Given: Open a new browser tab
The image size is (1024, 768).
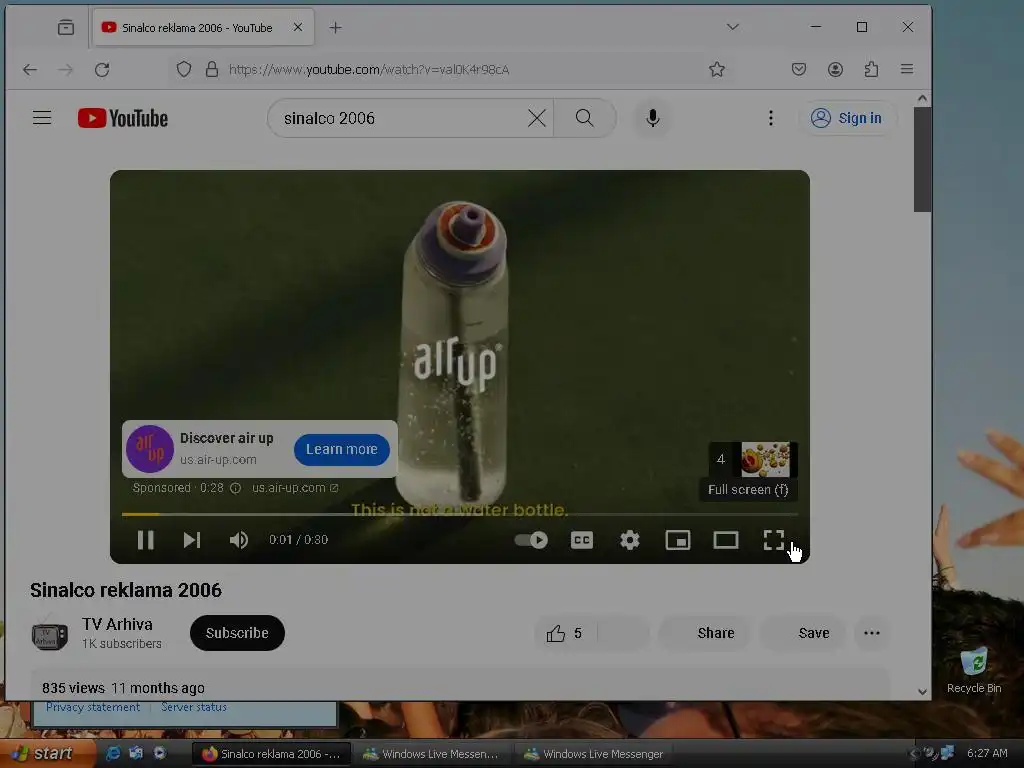Looking at the screenshot, I should tap(335, 27).
